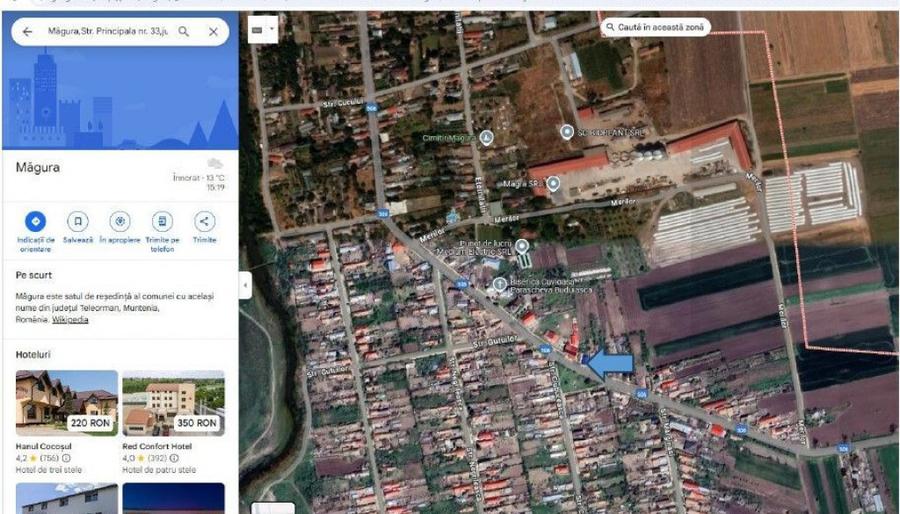Image resolution: width=900 pixels, height=514 pixels.
Task: Share location with Trimite icon
Action: pyautogui.click(x=204, y=221)
